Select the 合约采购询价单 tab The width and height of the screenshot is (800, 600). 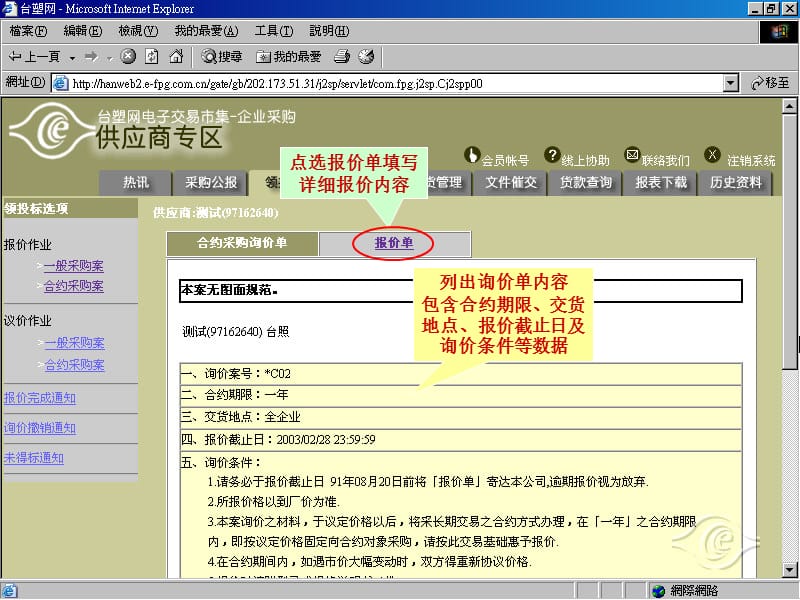242,243
